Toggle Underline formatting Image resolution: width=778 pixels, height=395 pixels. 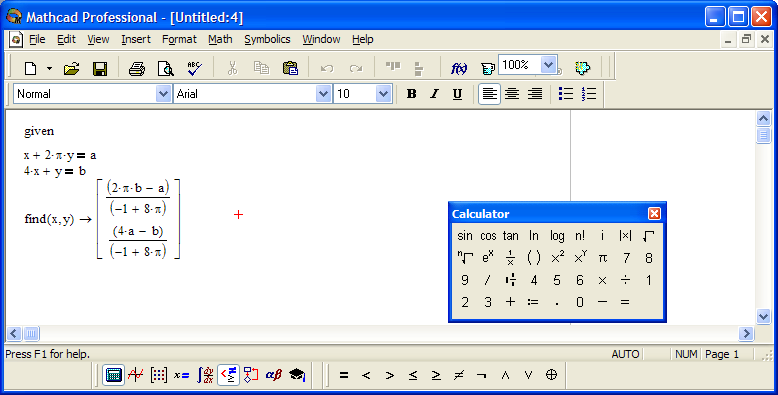point(457,94)
